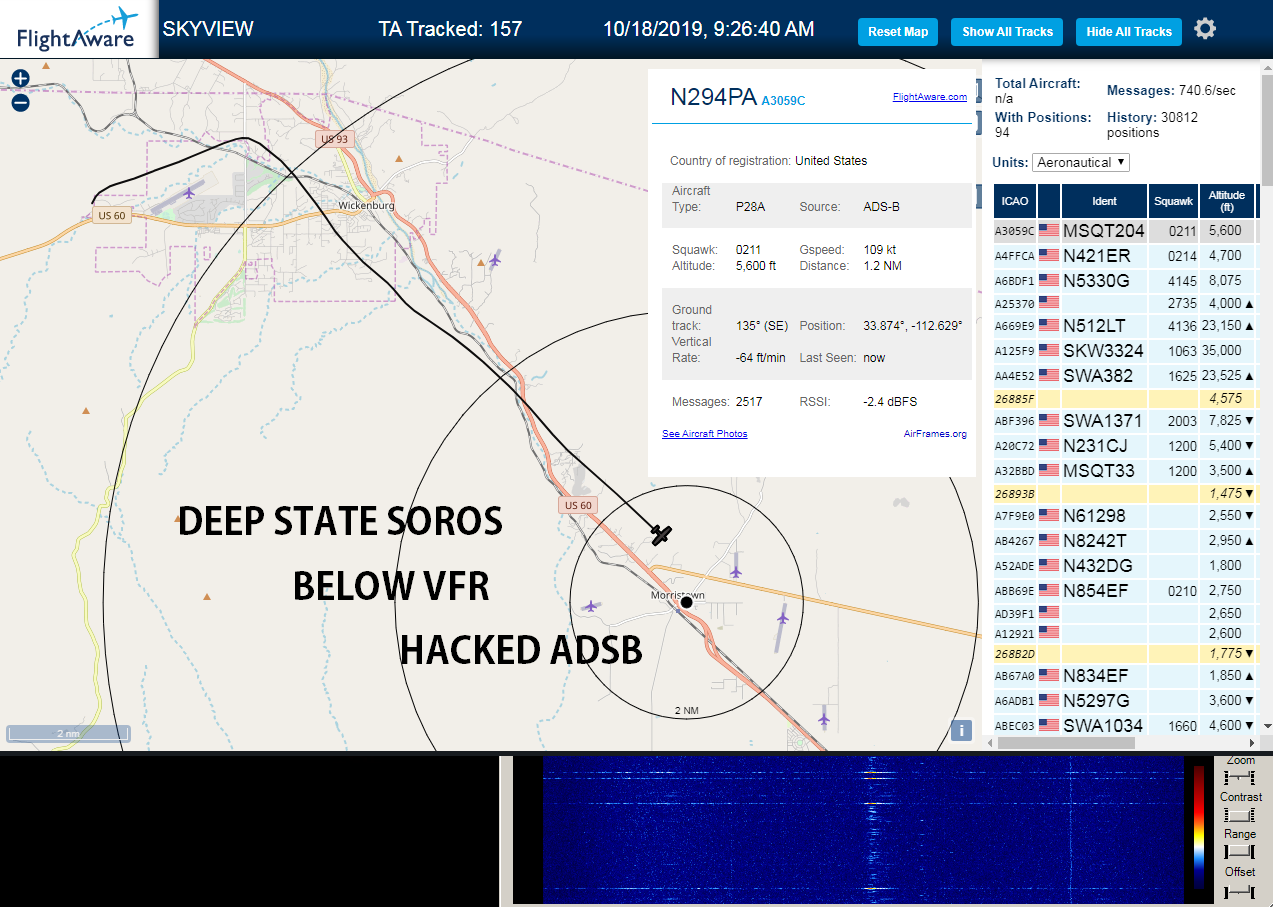
Task: Adjust the spectrum Zoom slider
Action: [1239, 777]
